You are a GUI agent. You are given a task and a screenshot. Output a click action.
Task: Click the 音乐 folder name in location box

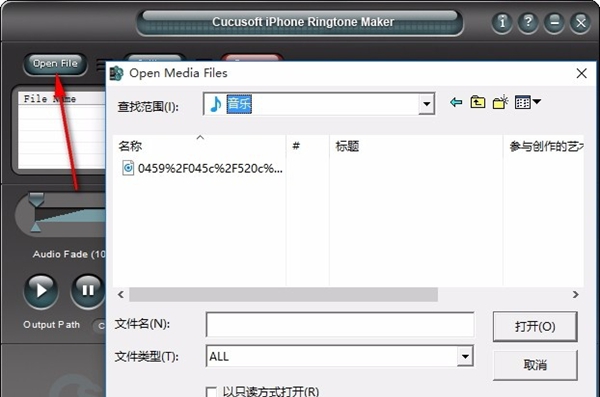pos(239,104)
